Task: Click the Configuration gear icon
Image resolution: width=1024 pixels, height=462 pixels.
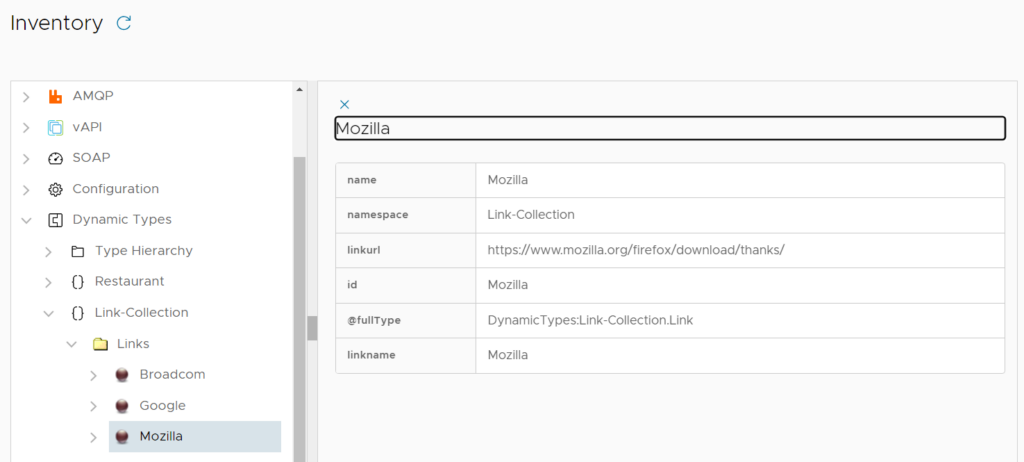Action: tap(55, 189)
